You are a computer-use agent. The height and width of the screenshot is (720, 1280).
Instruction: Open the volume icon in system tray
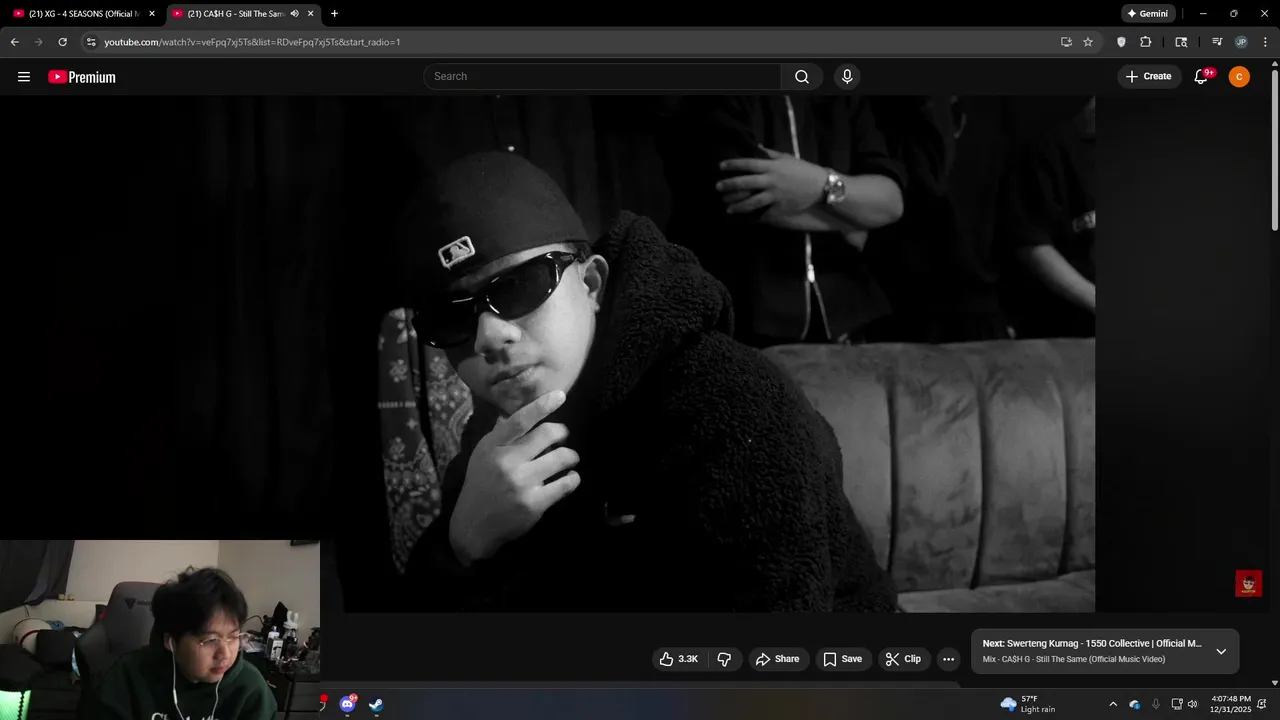pyautogui.click(x=1192, y=704)
